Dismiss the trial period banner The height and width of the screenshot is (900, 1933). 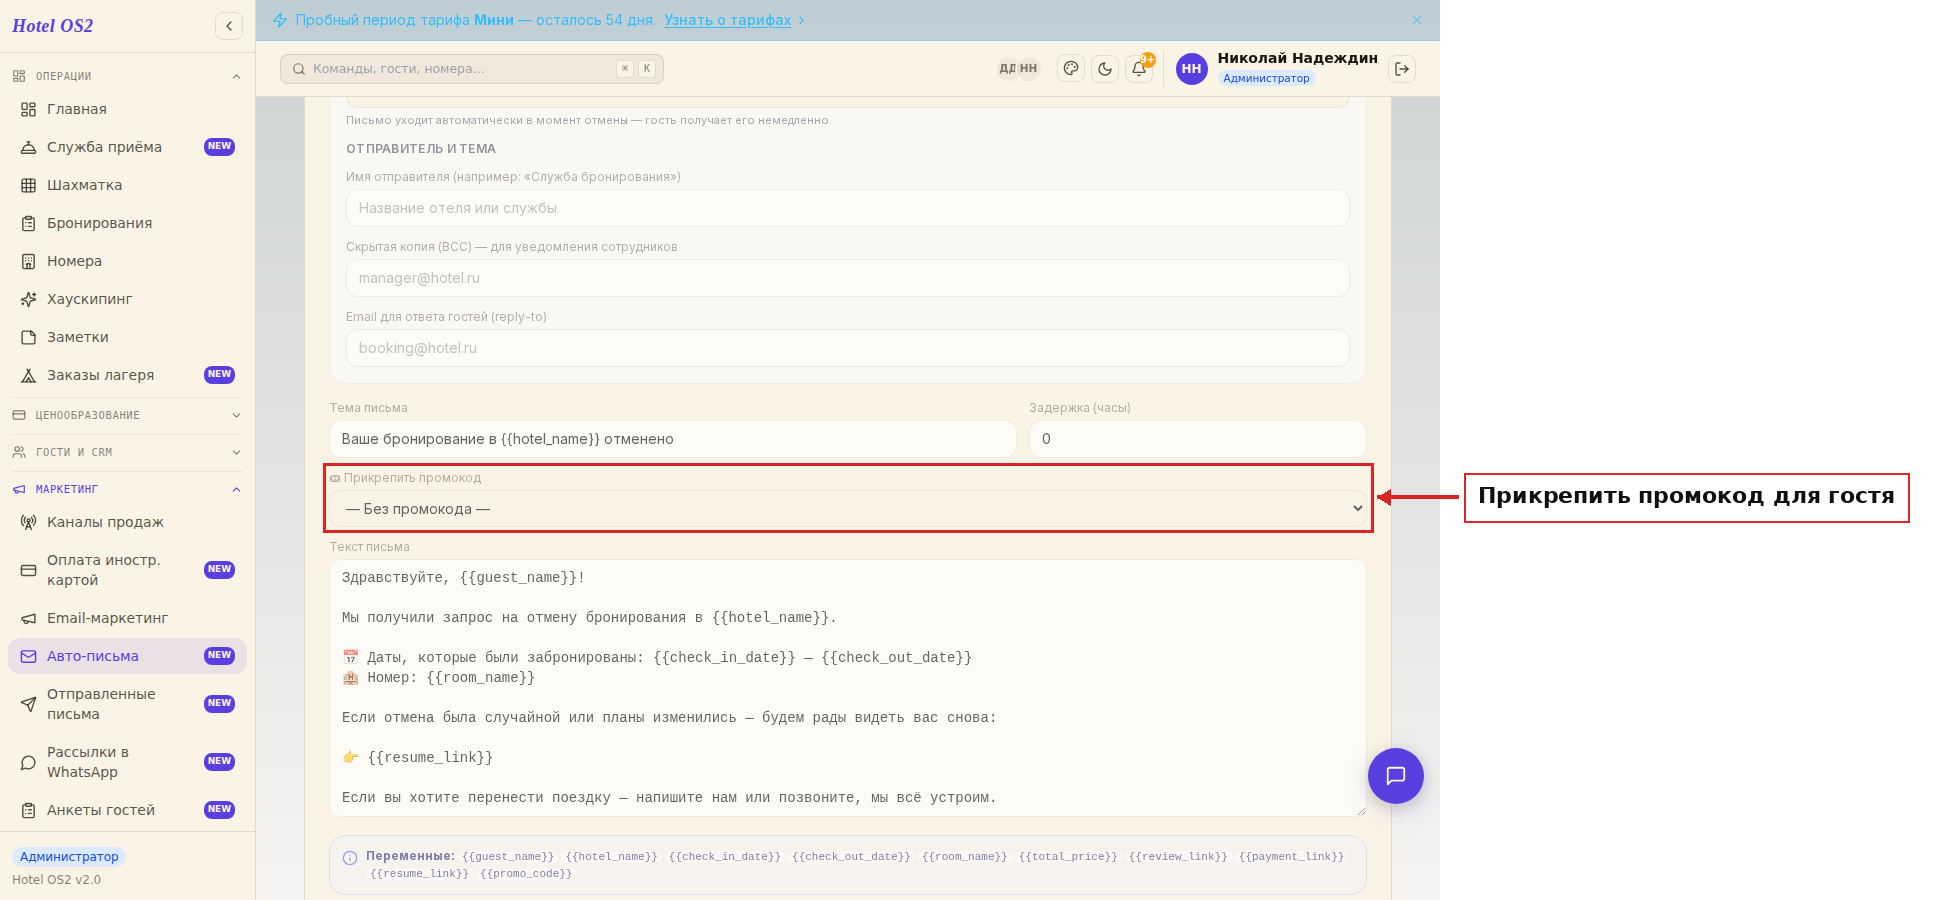tap(1417, 20)
